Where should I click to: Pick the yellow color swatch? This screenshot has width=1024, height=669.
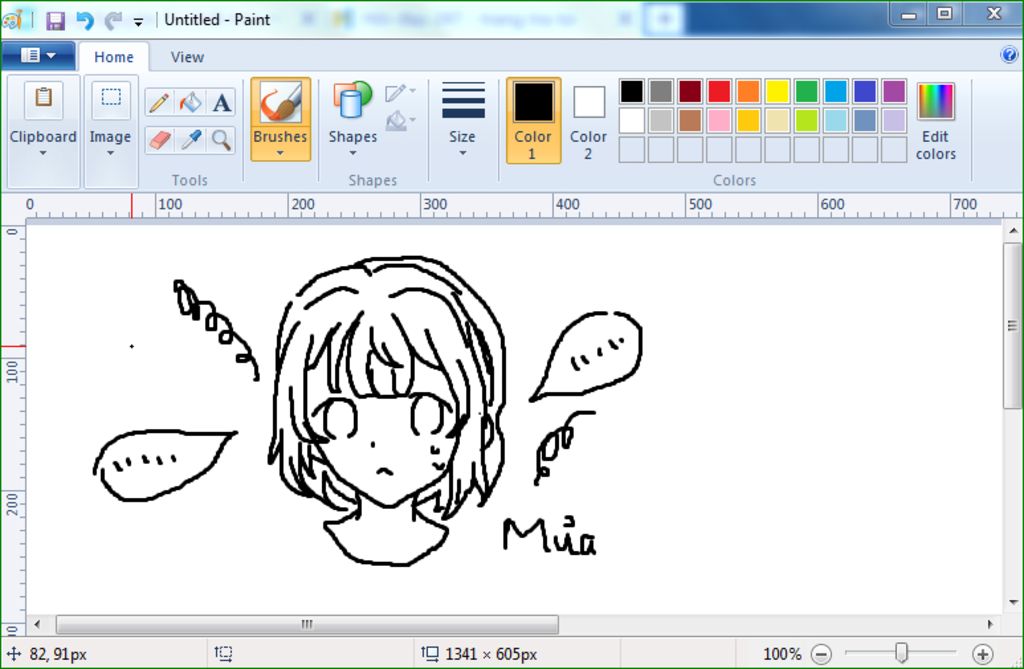[777, 91]
